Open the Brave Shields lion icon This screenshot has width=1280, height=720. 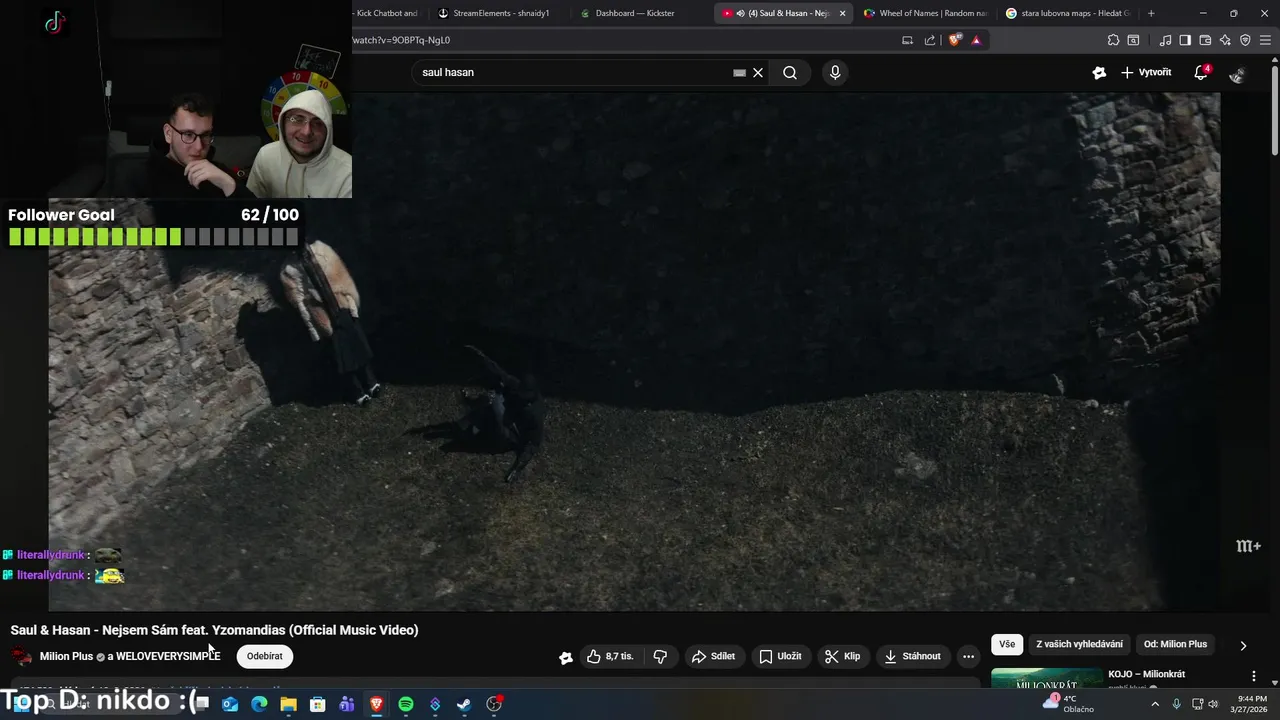[955, 40]
